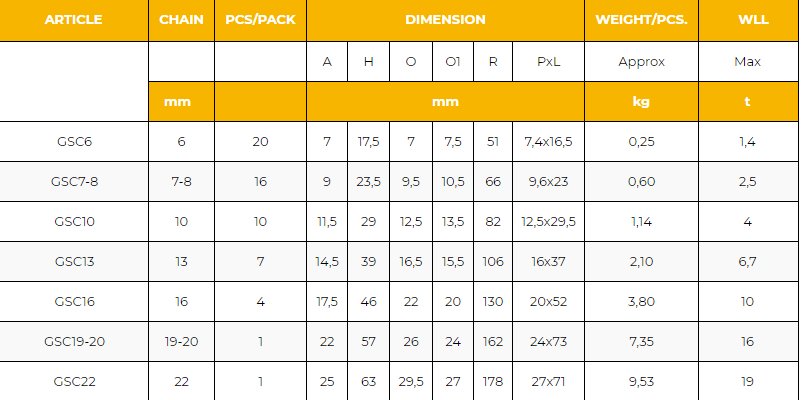Click the CHAIN column header
The height and width of the screenshot is (400, 801).
click(x=181, y=20)
